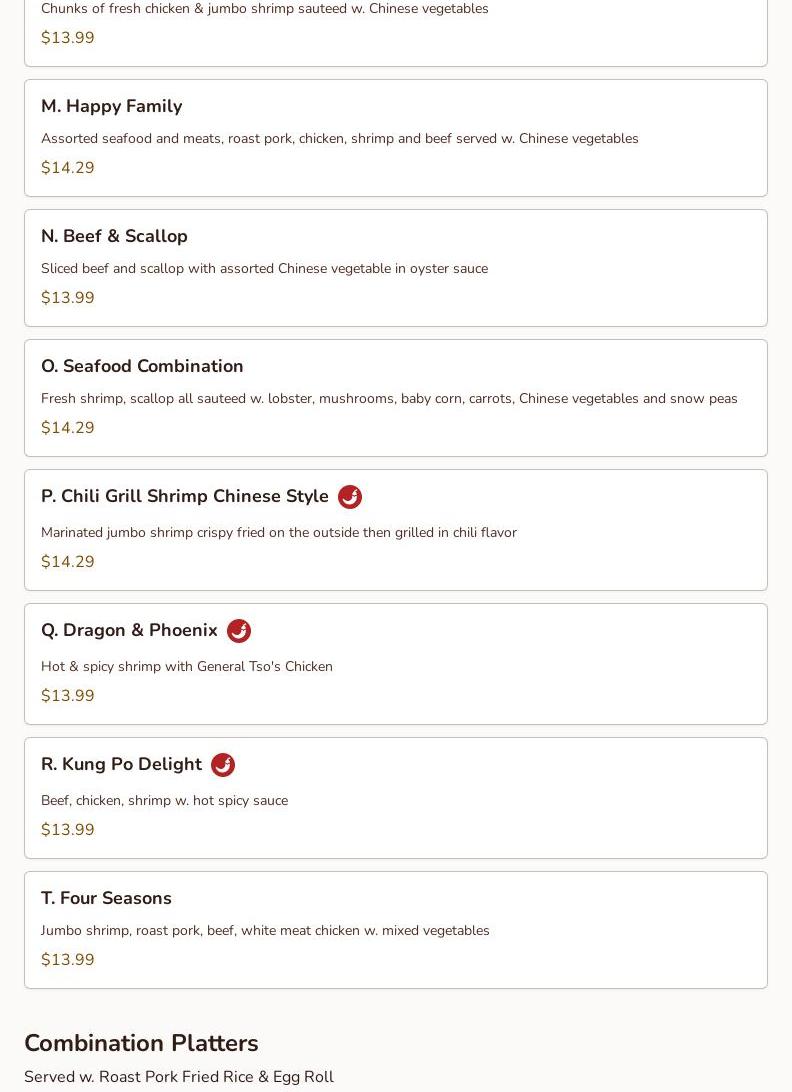Open the M. Happy Family menu item
Image resolution: width=792 pixels, height=1092 pixels.
pyautogui.click(x=396, y=138)
